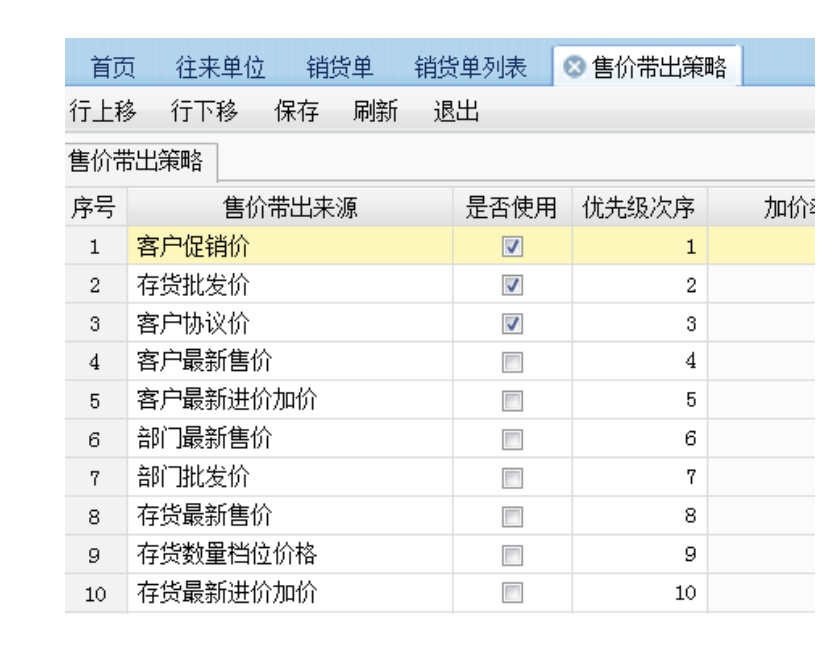Check 是否使用 for 部门批发价
838x648 pixels.
click(512, 478)
